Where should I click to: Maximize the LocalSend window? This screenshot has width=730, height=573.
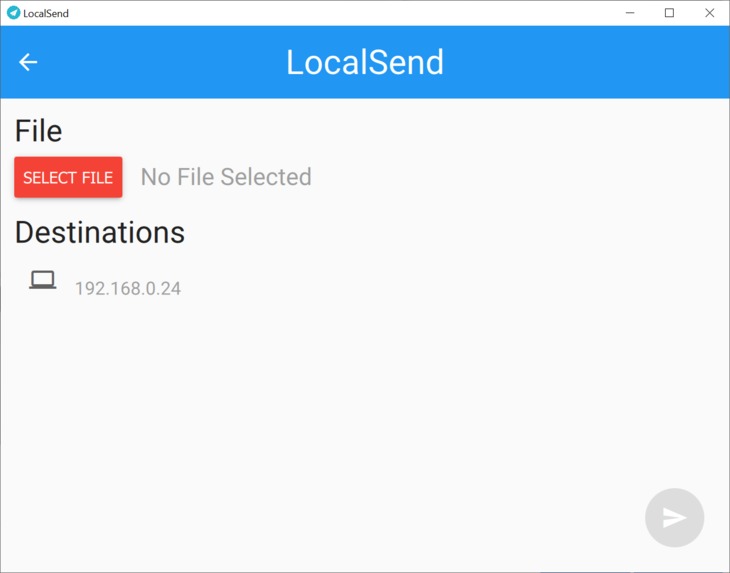pos(669,13)
